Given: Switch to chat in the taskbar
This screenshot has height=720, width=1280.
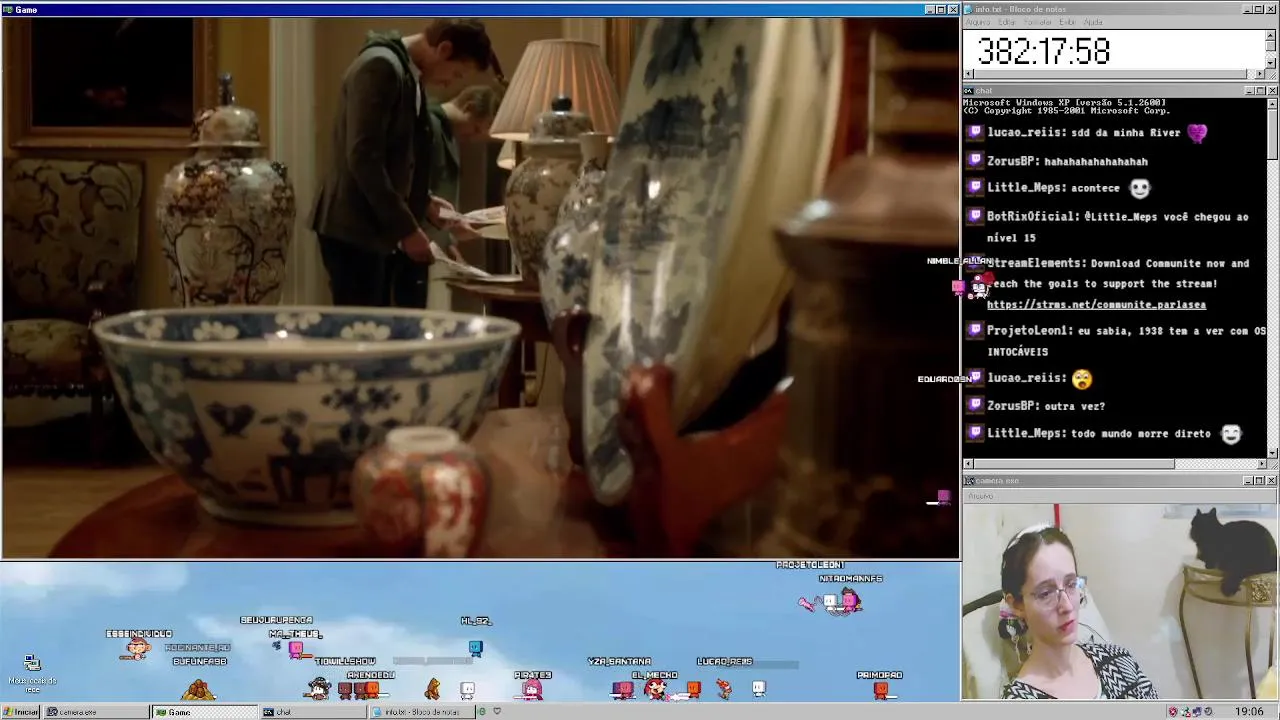Looking at the screenshot, I should [313, 712].
